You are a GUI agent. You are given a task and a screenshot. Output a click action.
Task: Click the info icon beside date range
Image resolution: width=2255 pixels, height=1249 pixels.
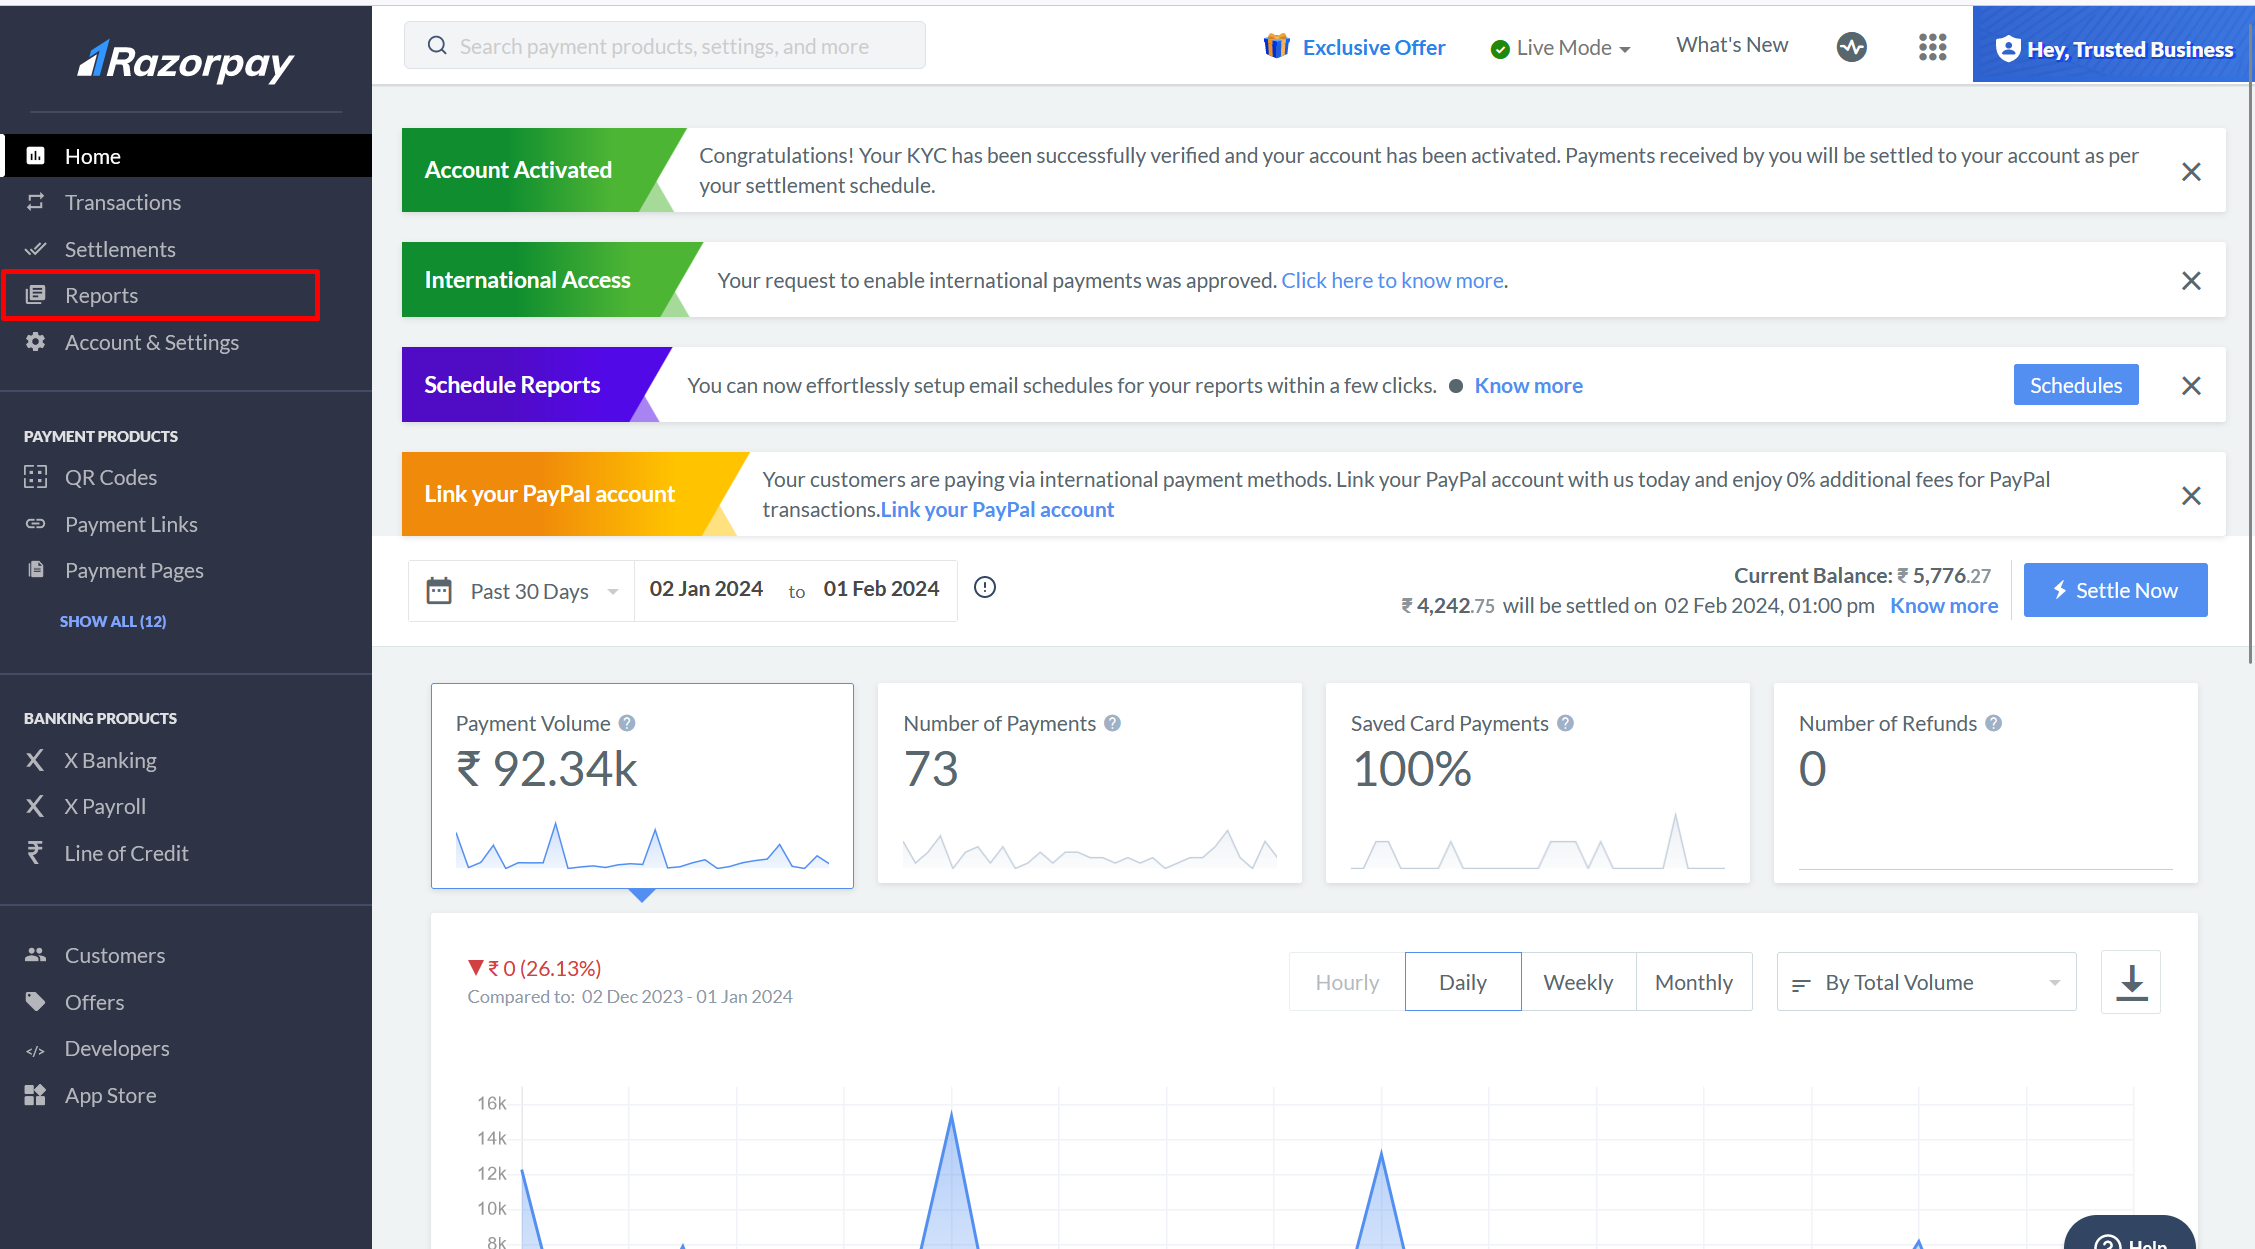point(985,588)
